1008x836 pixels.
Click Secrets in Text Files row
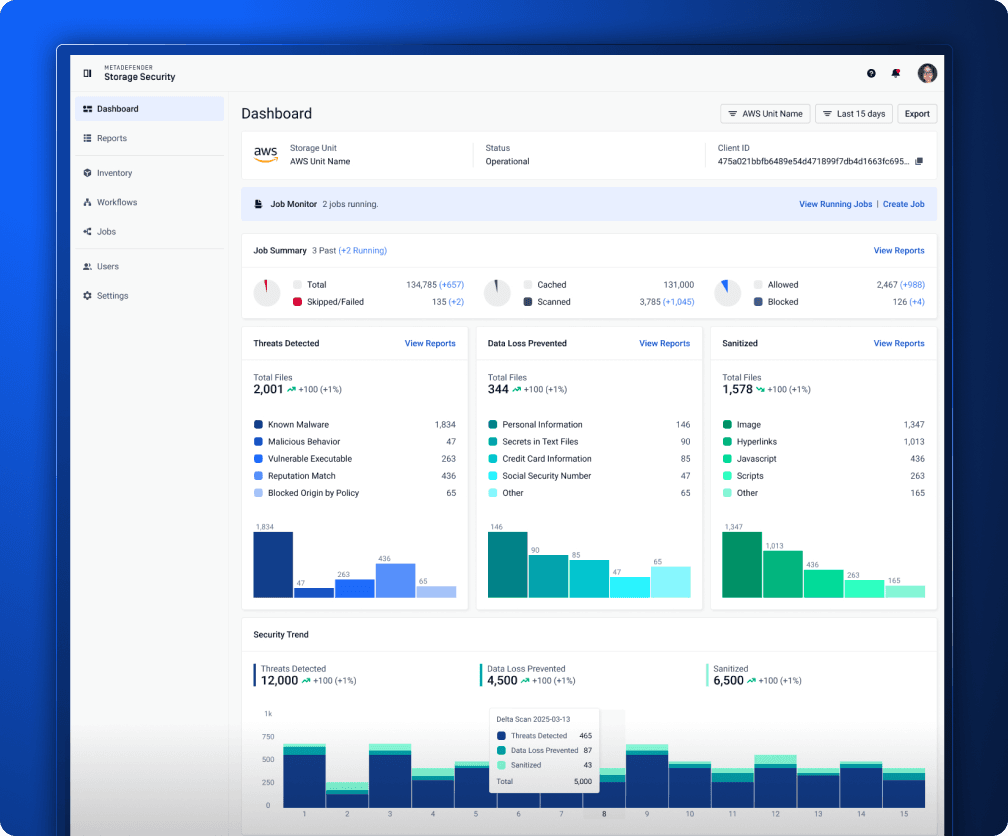[589, 442]
